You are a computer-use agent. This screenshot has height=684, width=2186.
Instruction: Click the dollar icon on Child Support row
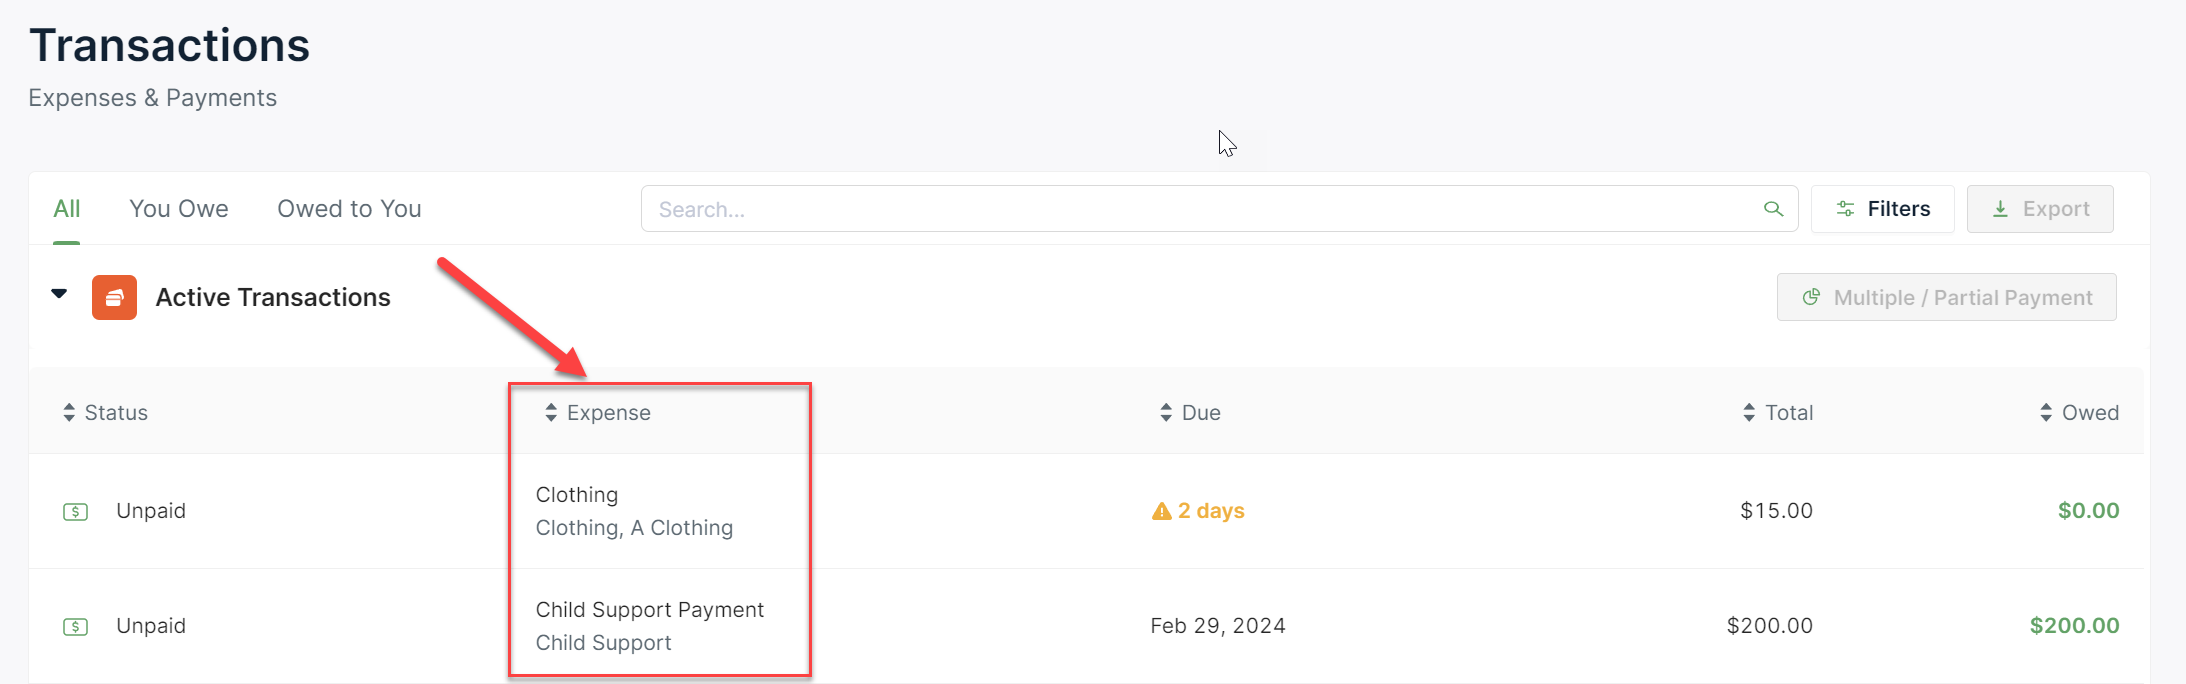click(x=76, y=627)
